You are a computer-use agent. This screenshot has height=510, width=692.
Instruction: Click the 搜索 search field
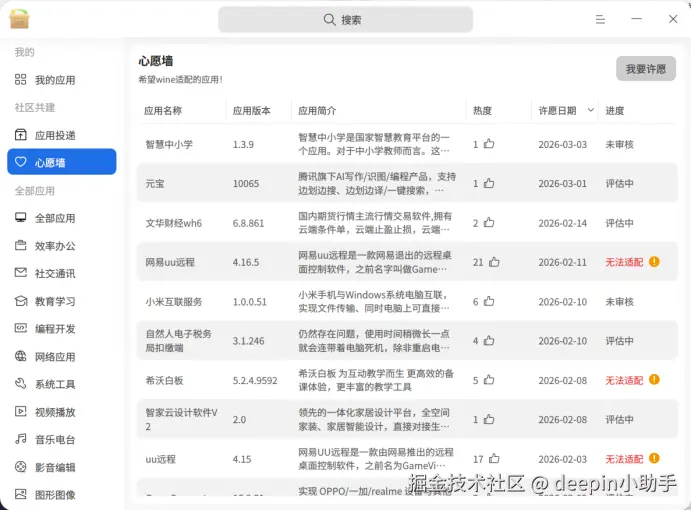[345, 19]
